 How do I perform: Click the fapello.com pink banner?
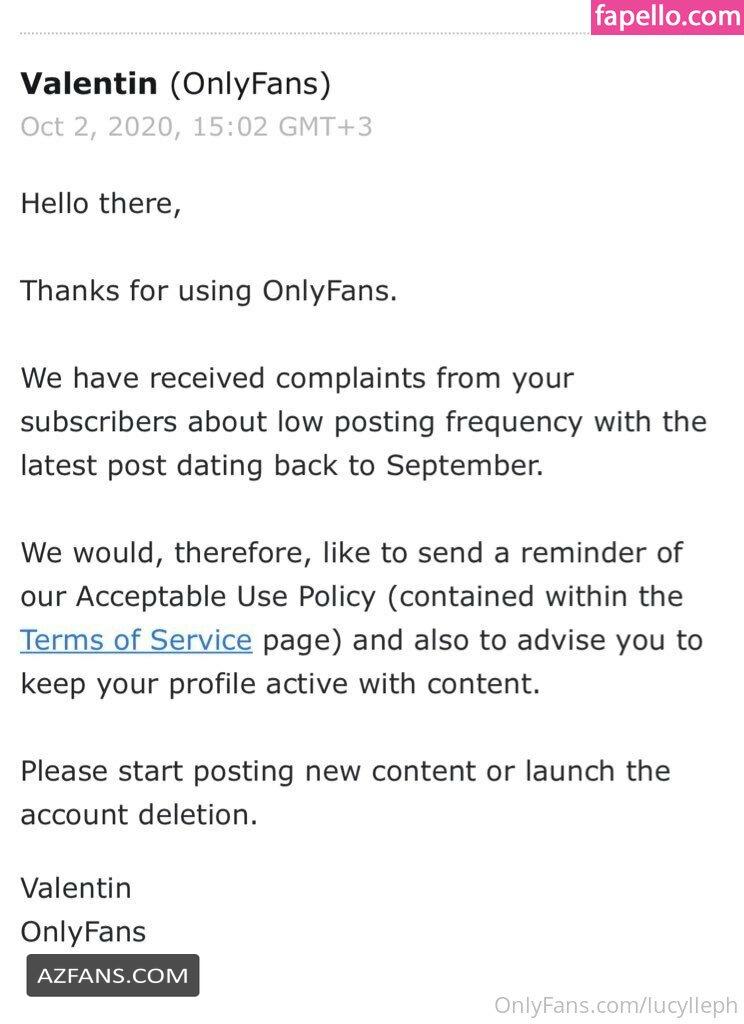[667, 17]
